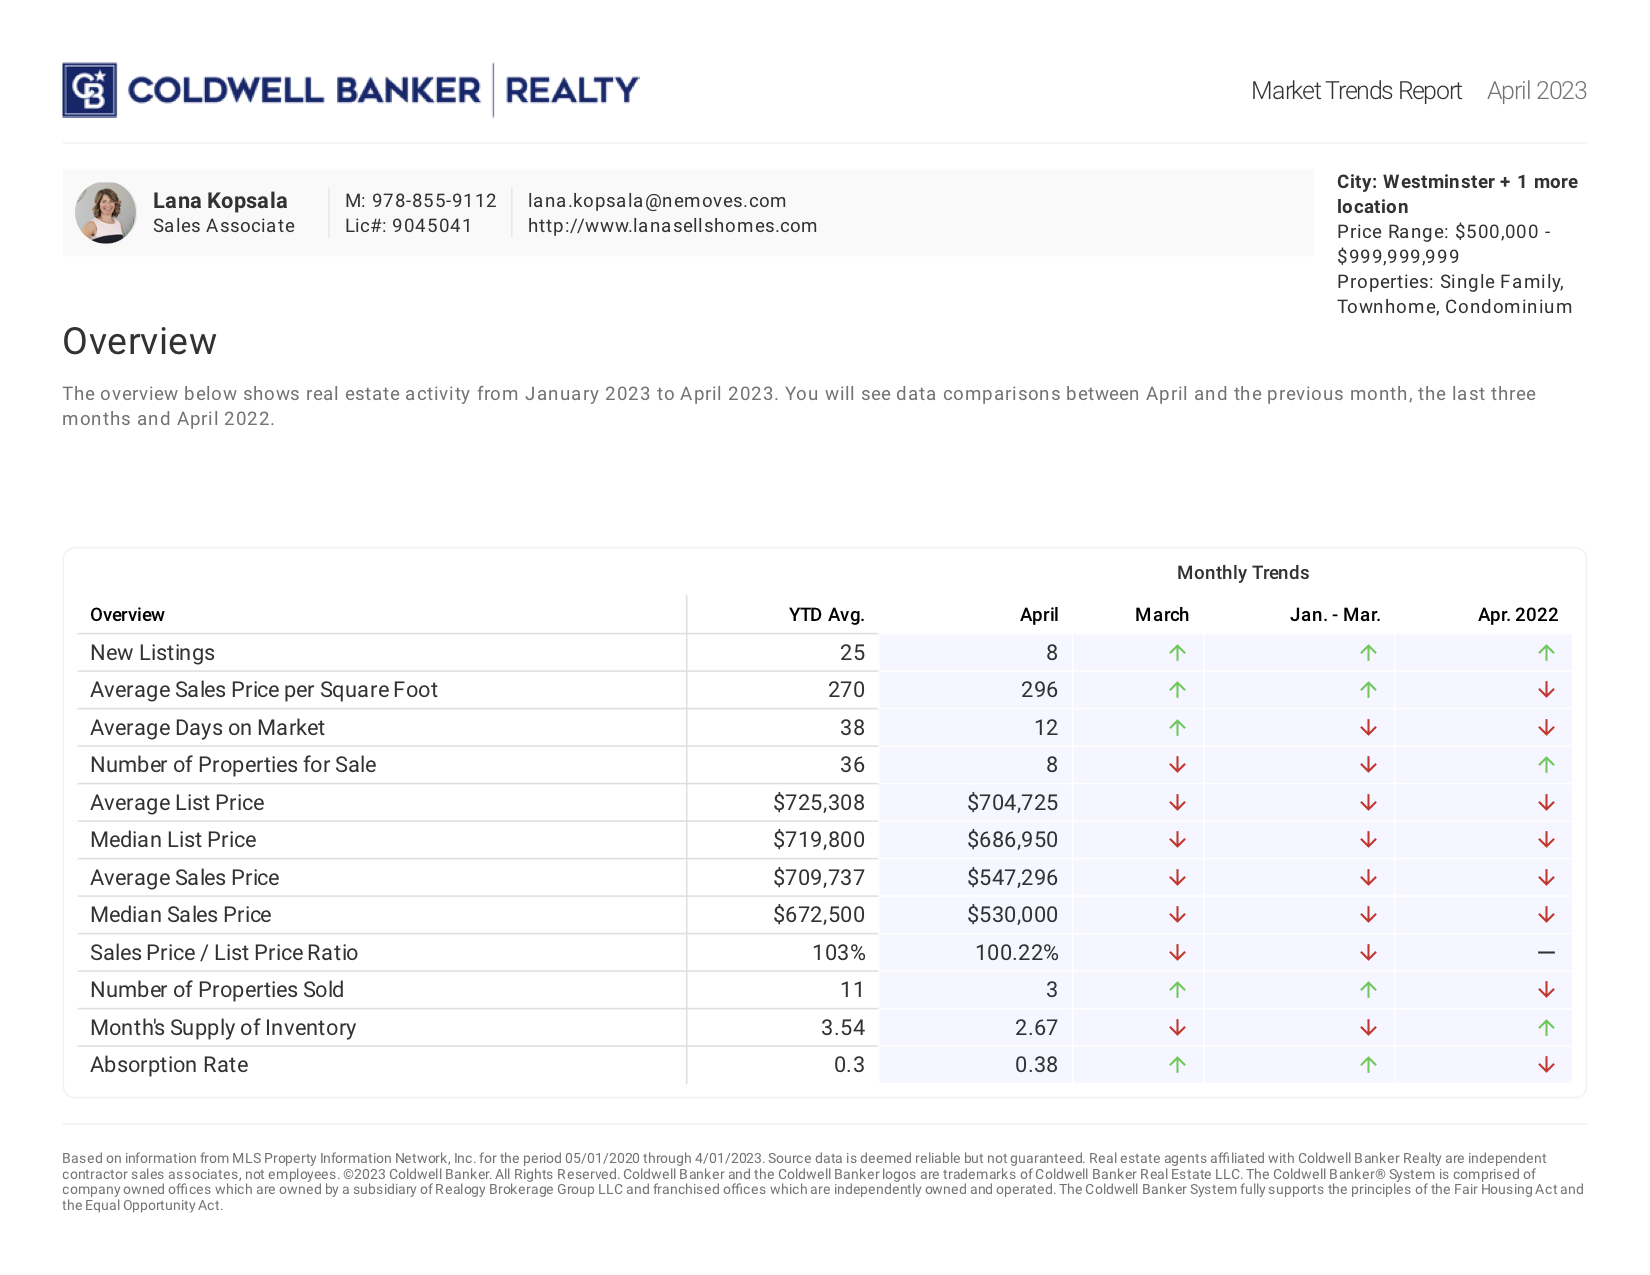Click the 'New Listings' row label
Screen dimensions: 1650x1275
coord(152,653)
